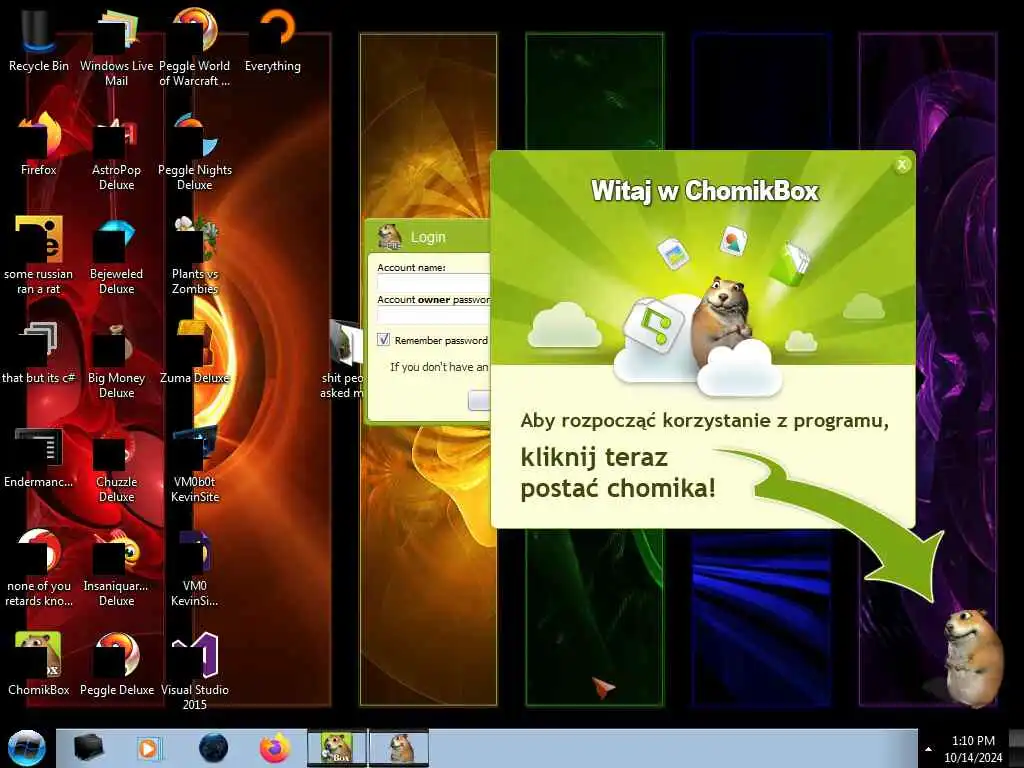Click the partially hidden Login dialog button

tap(479, 400)
